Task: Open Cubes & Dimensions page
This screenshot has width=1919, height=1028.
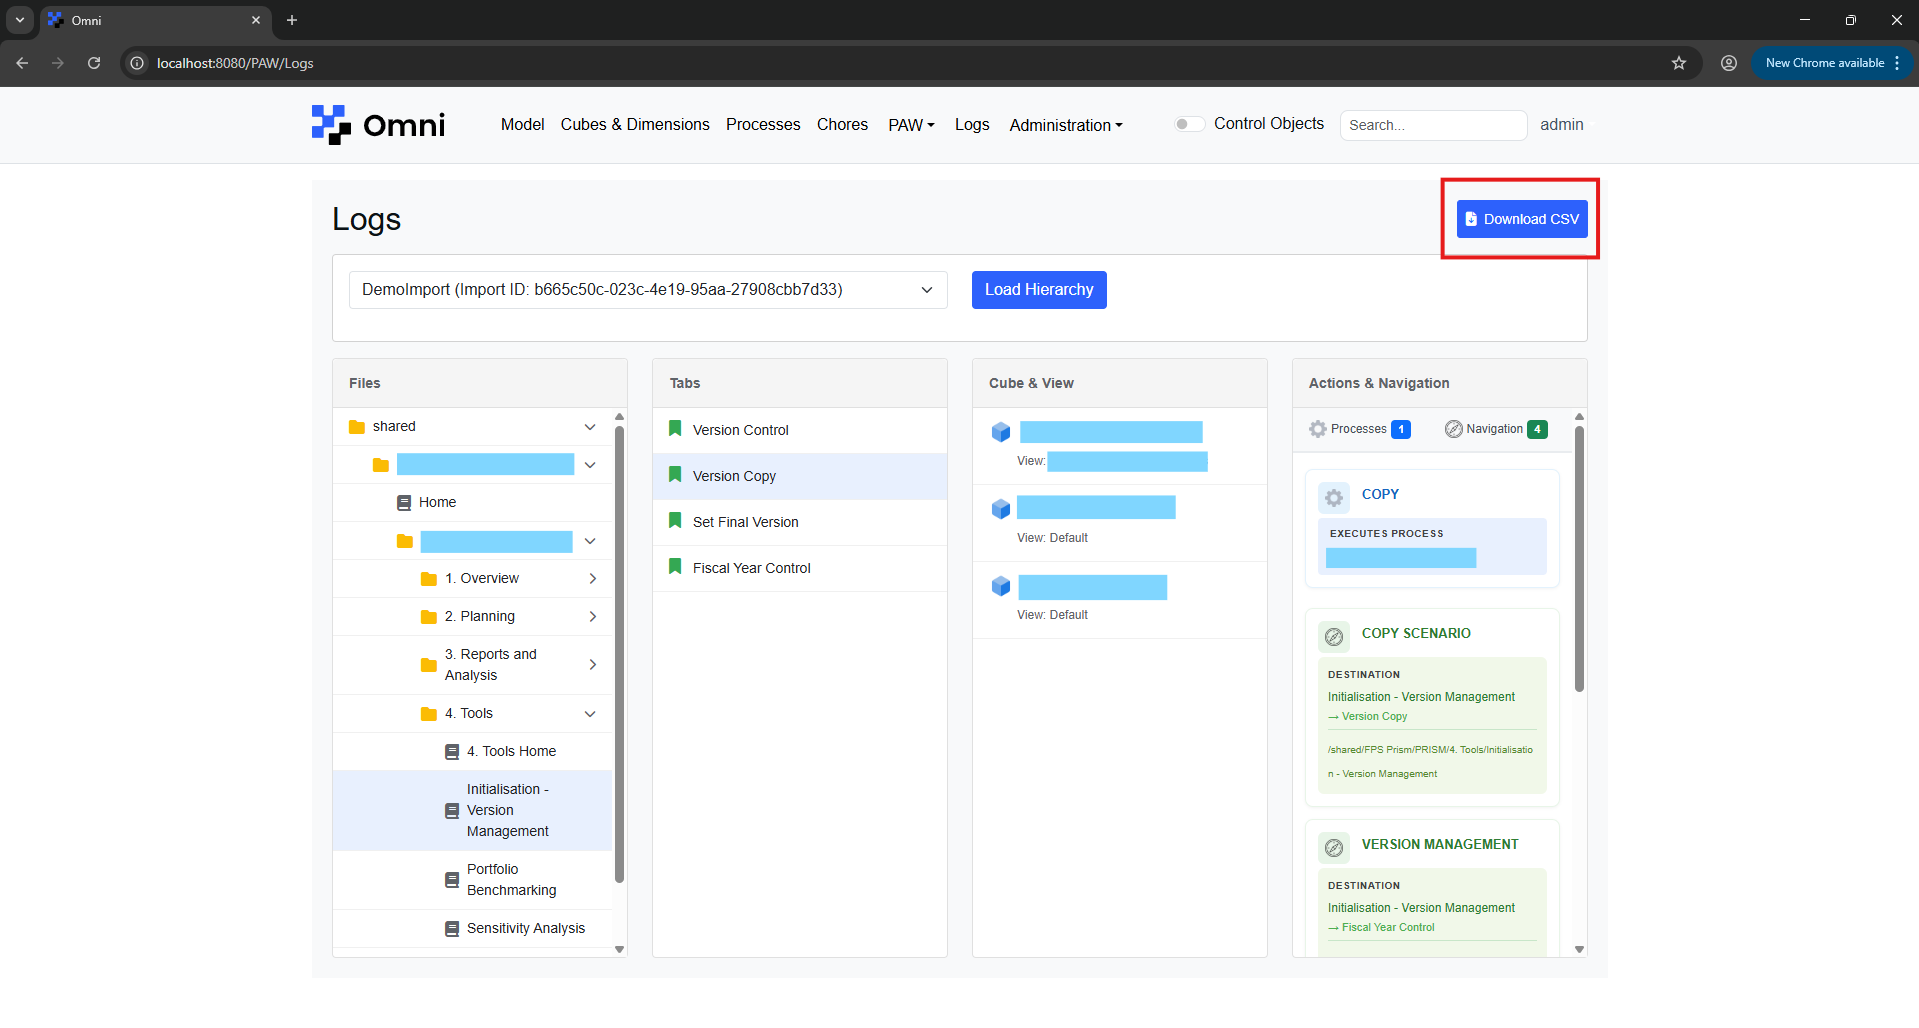Action: pos(635,124)
